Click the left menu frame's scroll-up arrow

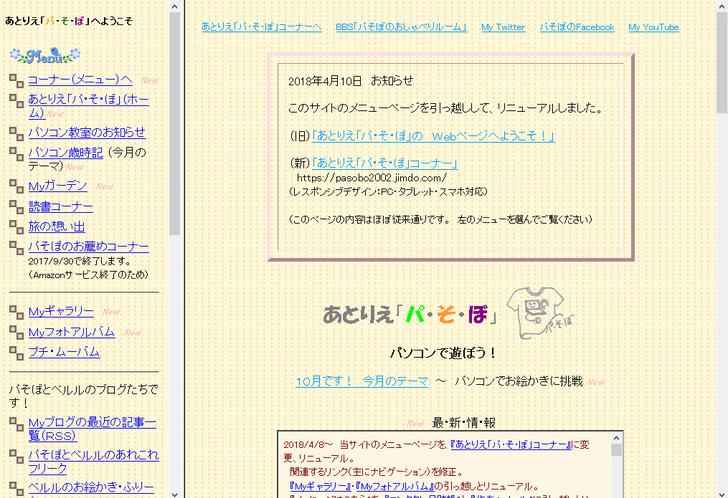(x=174, y=7)
